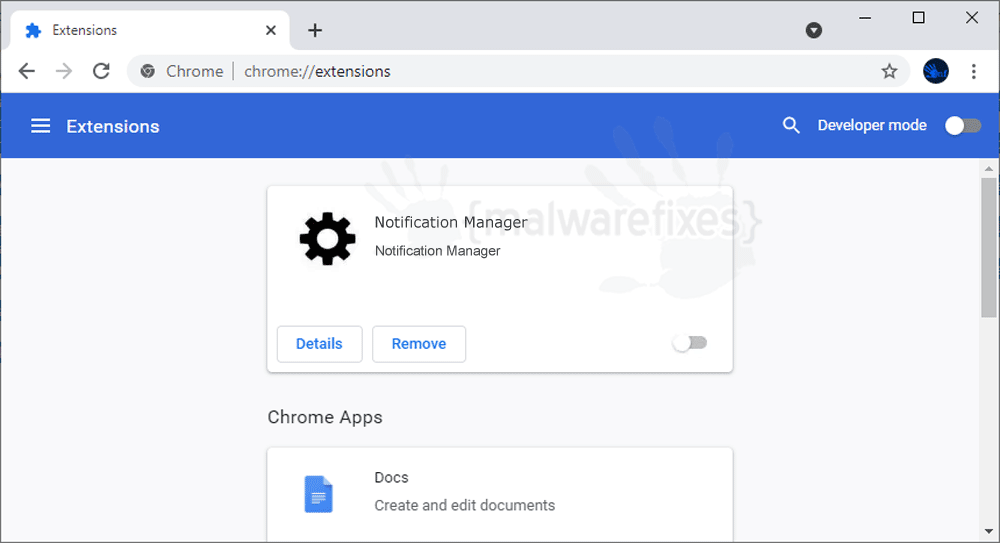Click the vertical scrollbar thumb

point(989,247)
